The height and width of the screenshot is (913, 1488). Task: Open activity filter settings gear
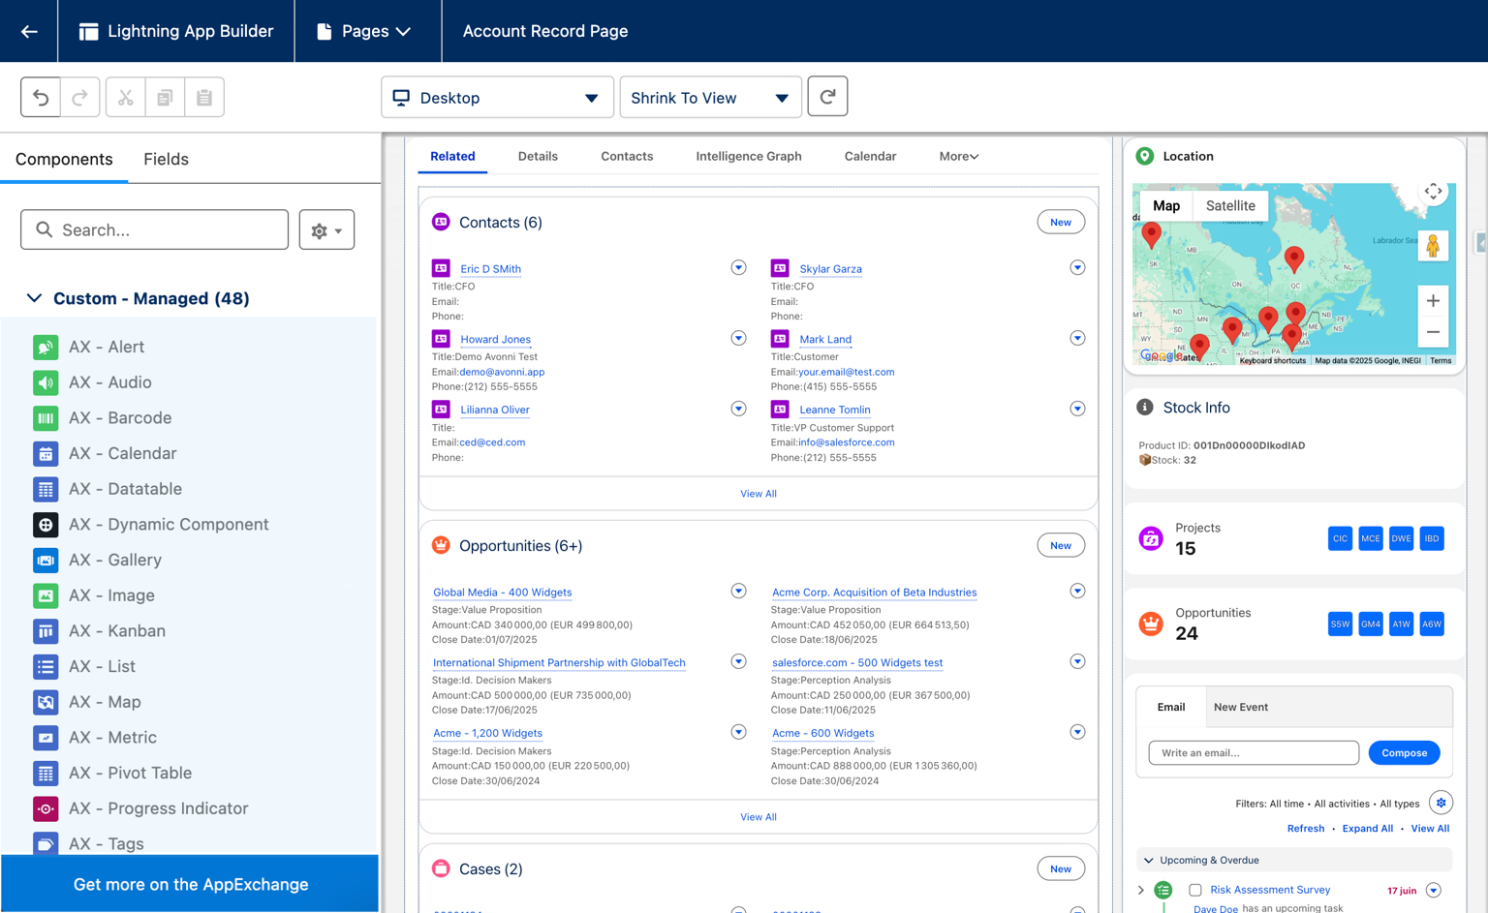pyautogui.click(x=1440, y=803)
